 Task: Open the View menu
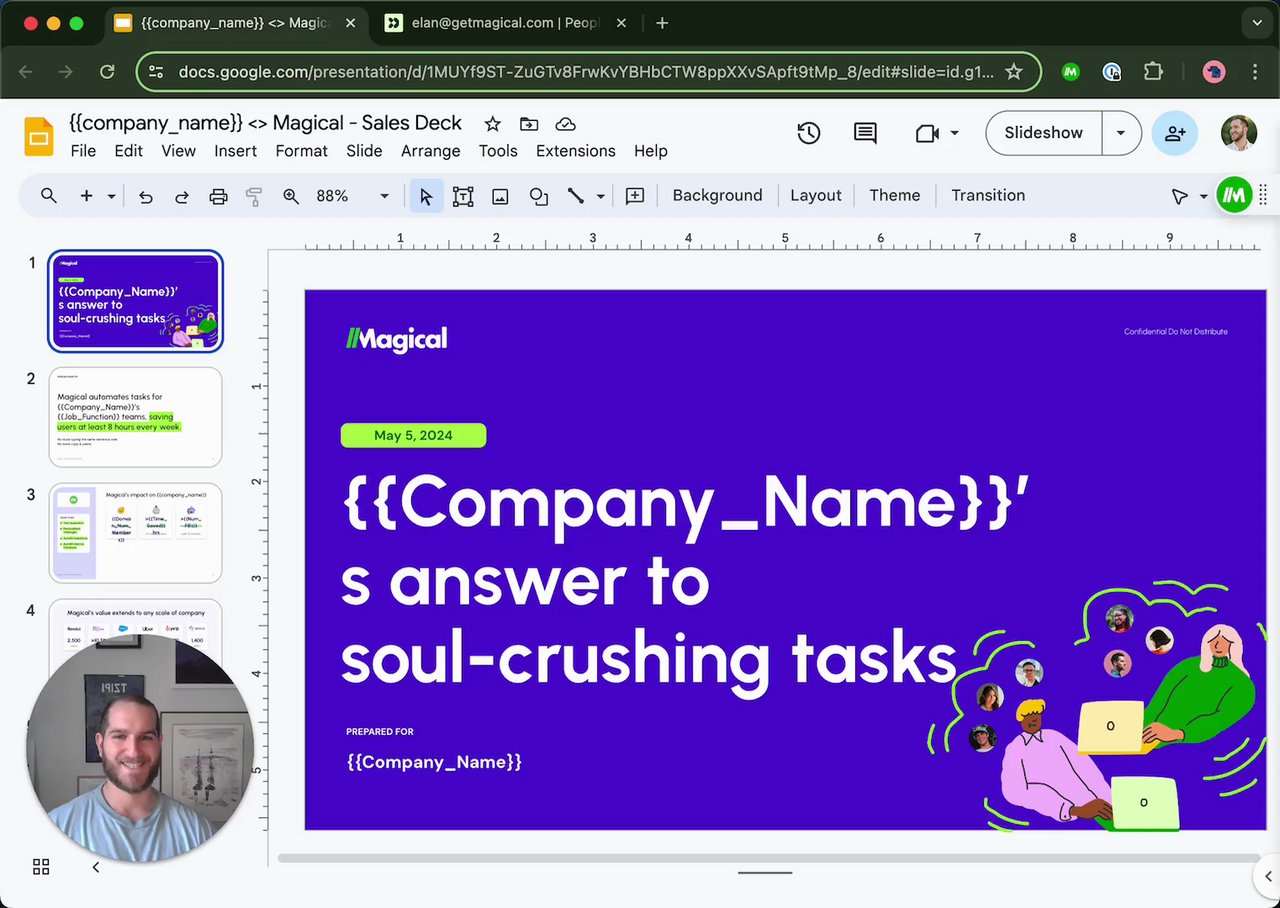(x=178, y=151)
